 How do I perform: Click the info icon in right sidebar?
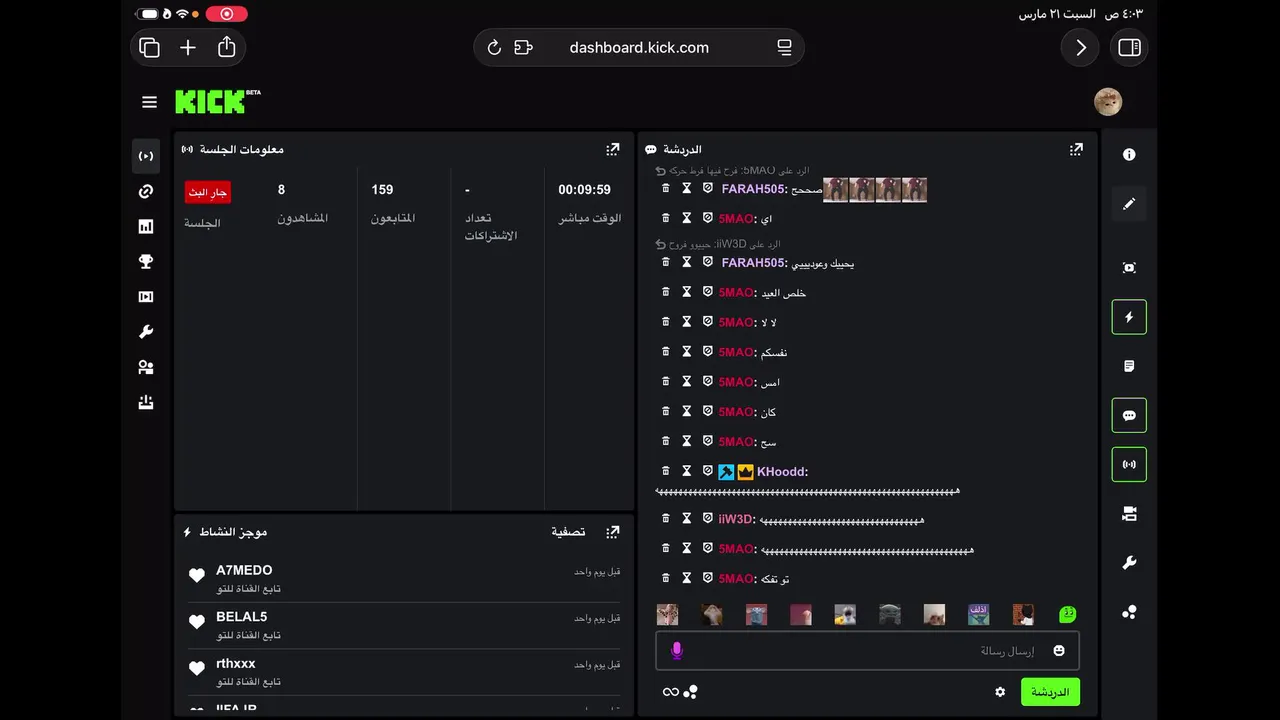(x=1129, y=155)
